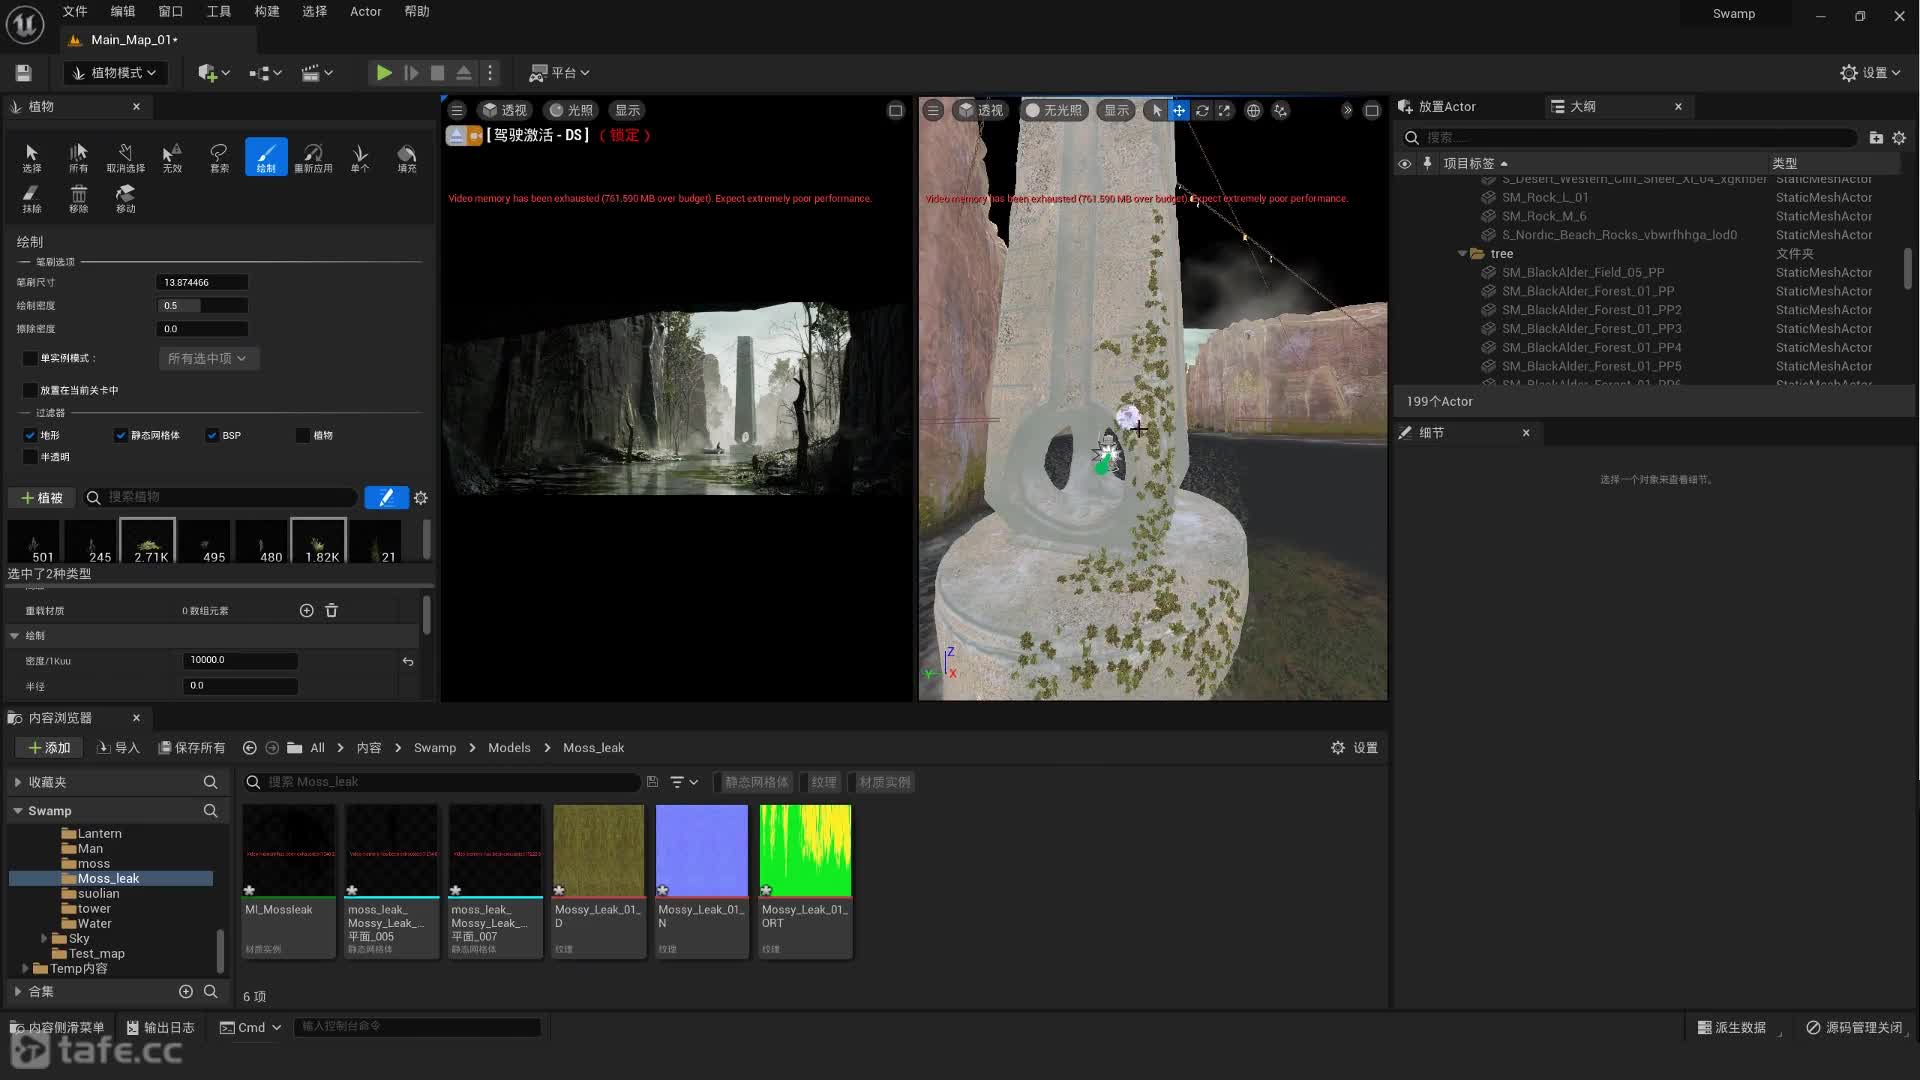Click the 保存所有 button
1920x1080 pixels.
(192, 748)
